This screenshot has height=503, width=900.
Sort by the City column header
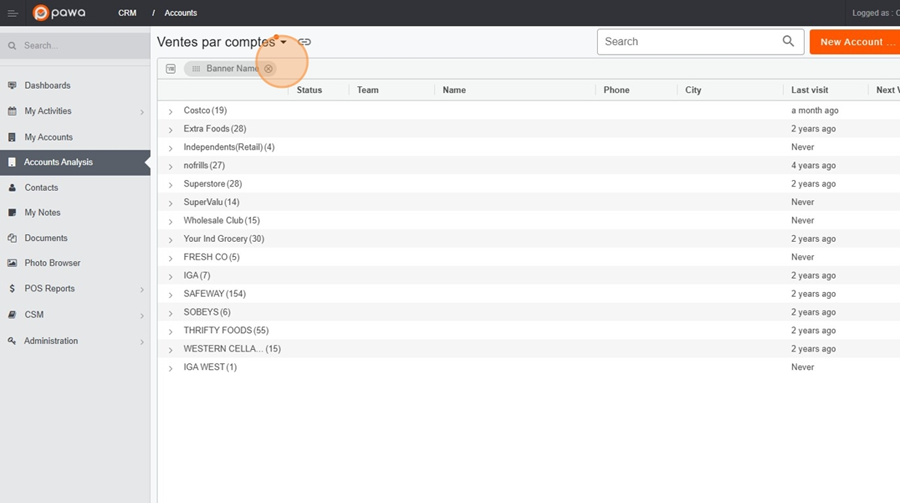(x=693, y=90)
